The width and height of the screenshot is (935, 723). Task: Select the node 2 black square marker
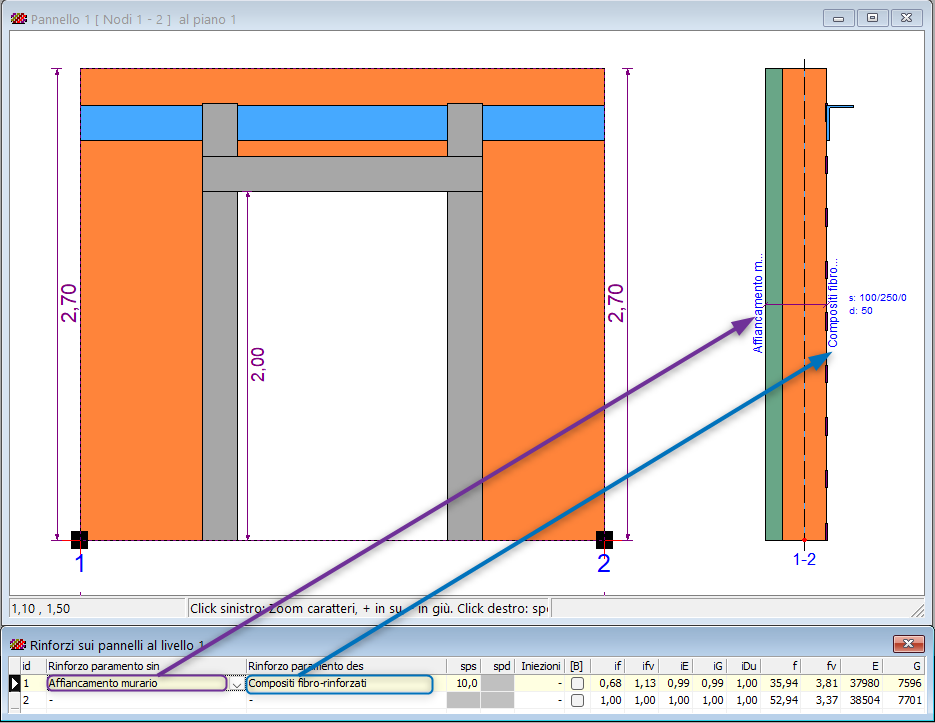(604, 540)
